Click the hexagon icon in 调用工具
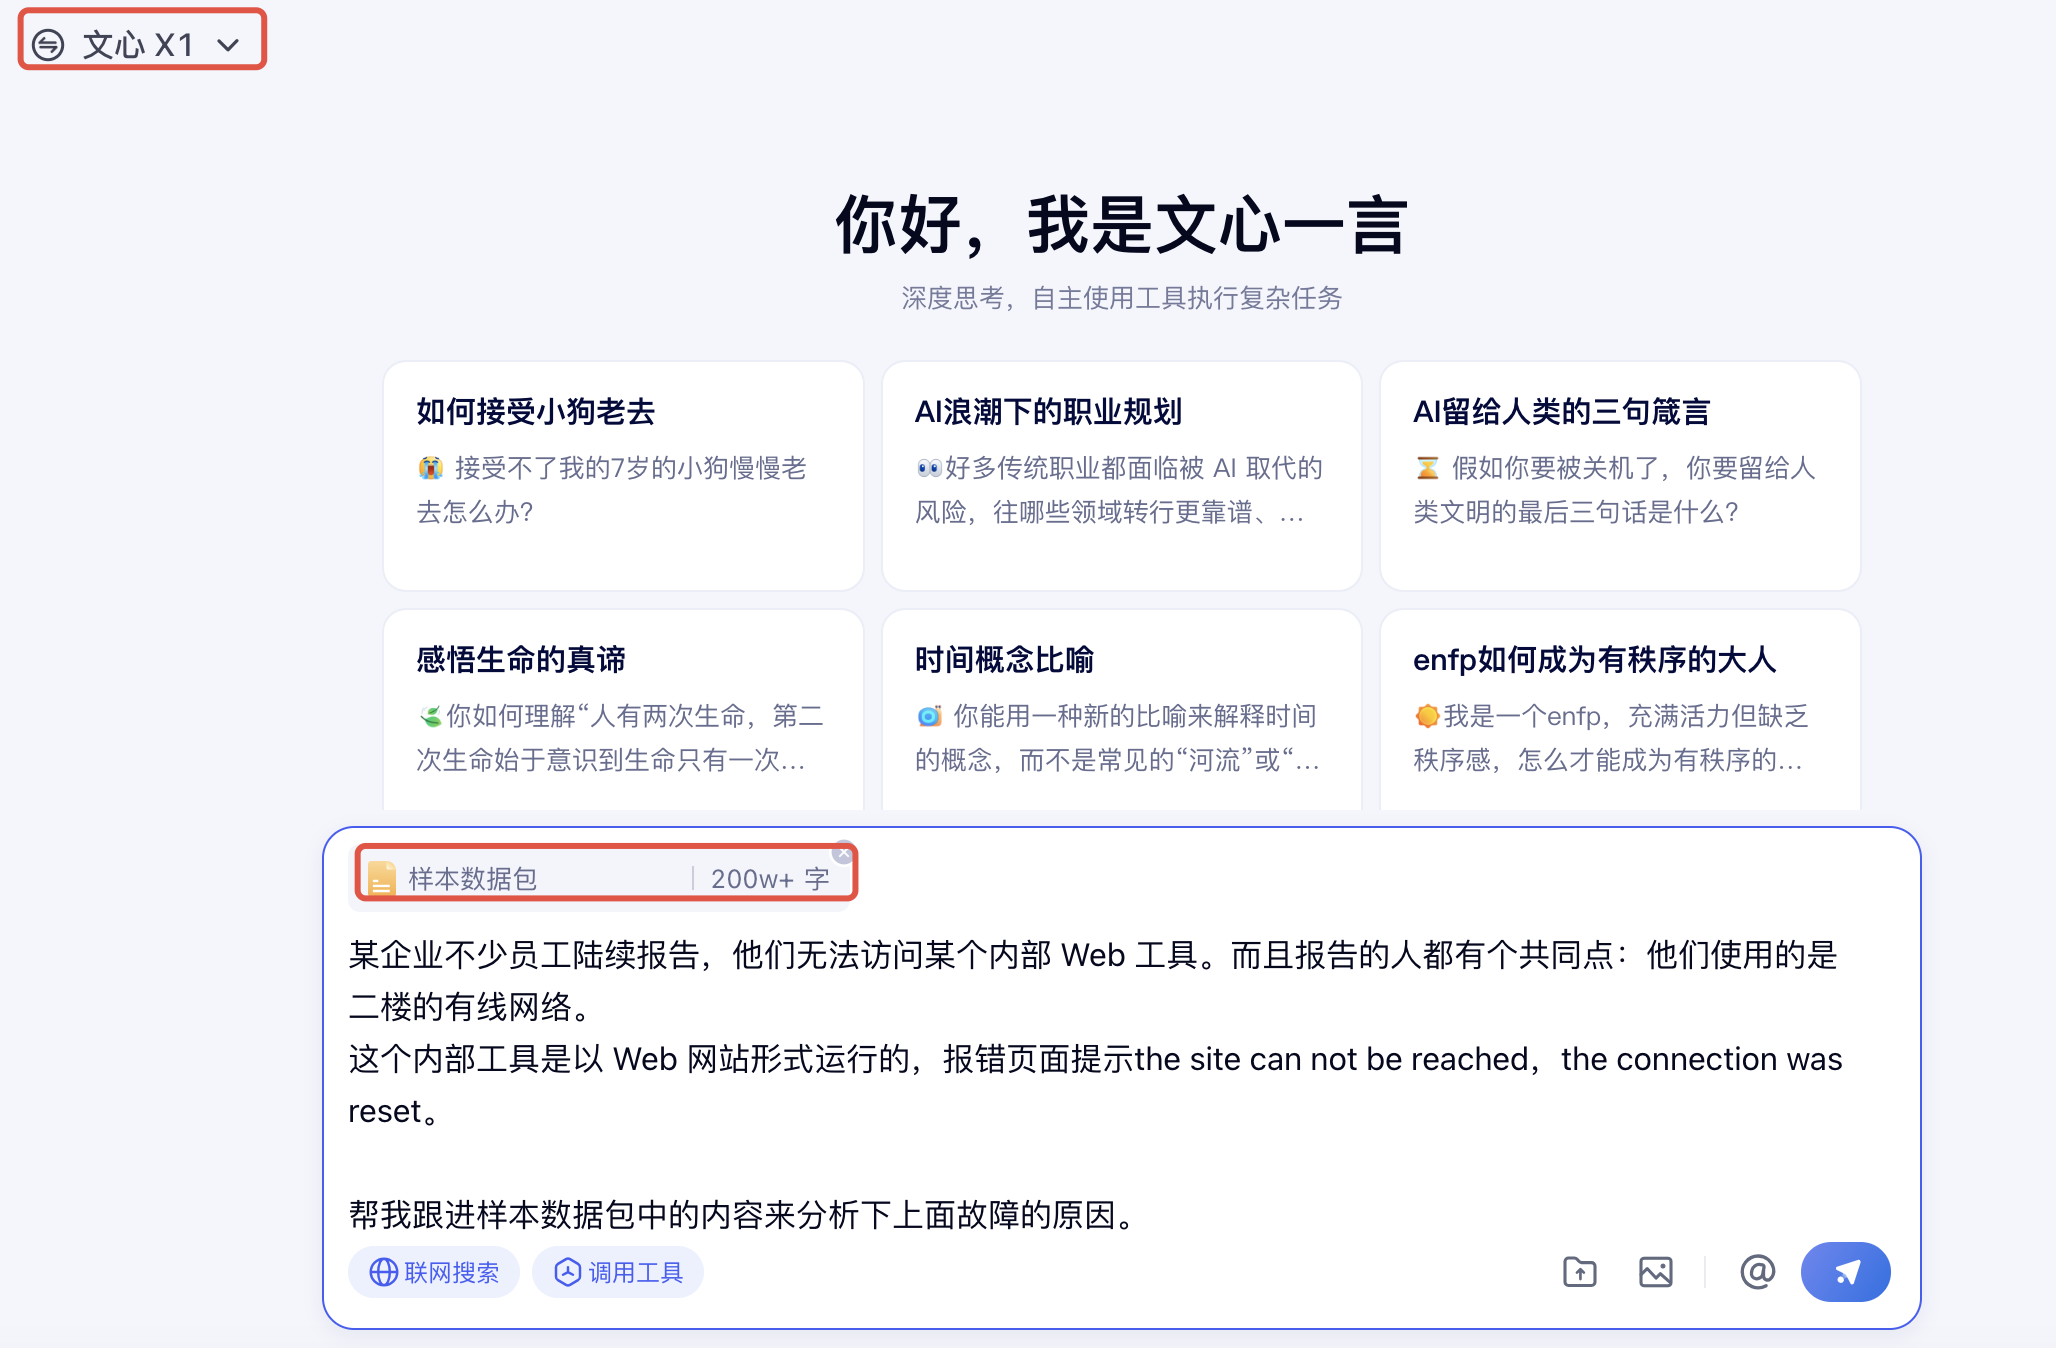The width and height of the screenshot is (2056, 1348). coord(567,1272)
